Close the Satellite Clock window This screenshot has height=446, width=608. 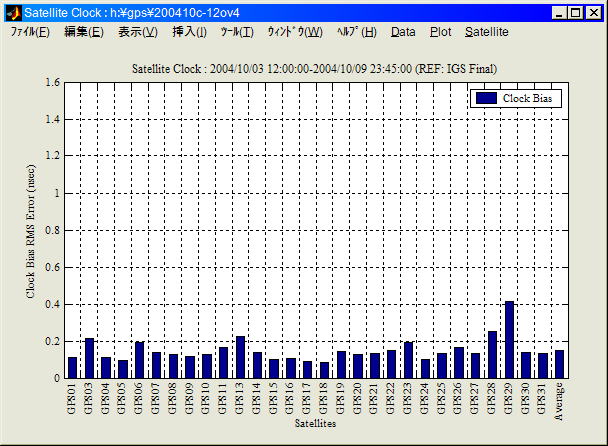[x=593, y=13]
